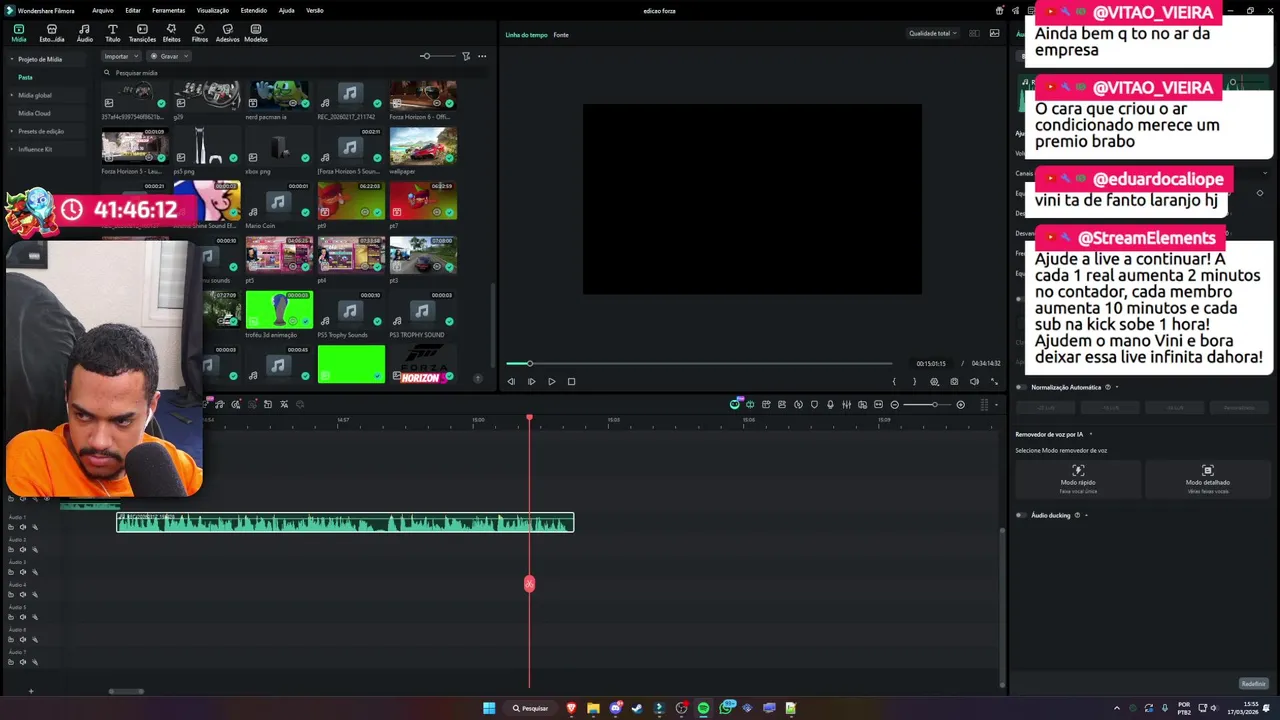Image resolution: width=1280 pixels, height=720 pixels.
Task: Open the Qualidade total dropdown
Action: click(x=932, y=33)
